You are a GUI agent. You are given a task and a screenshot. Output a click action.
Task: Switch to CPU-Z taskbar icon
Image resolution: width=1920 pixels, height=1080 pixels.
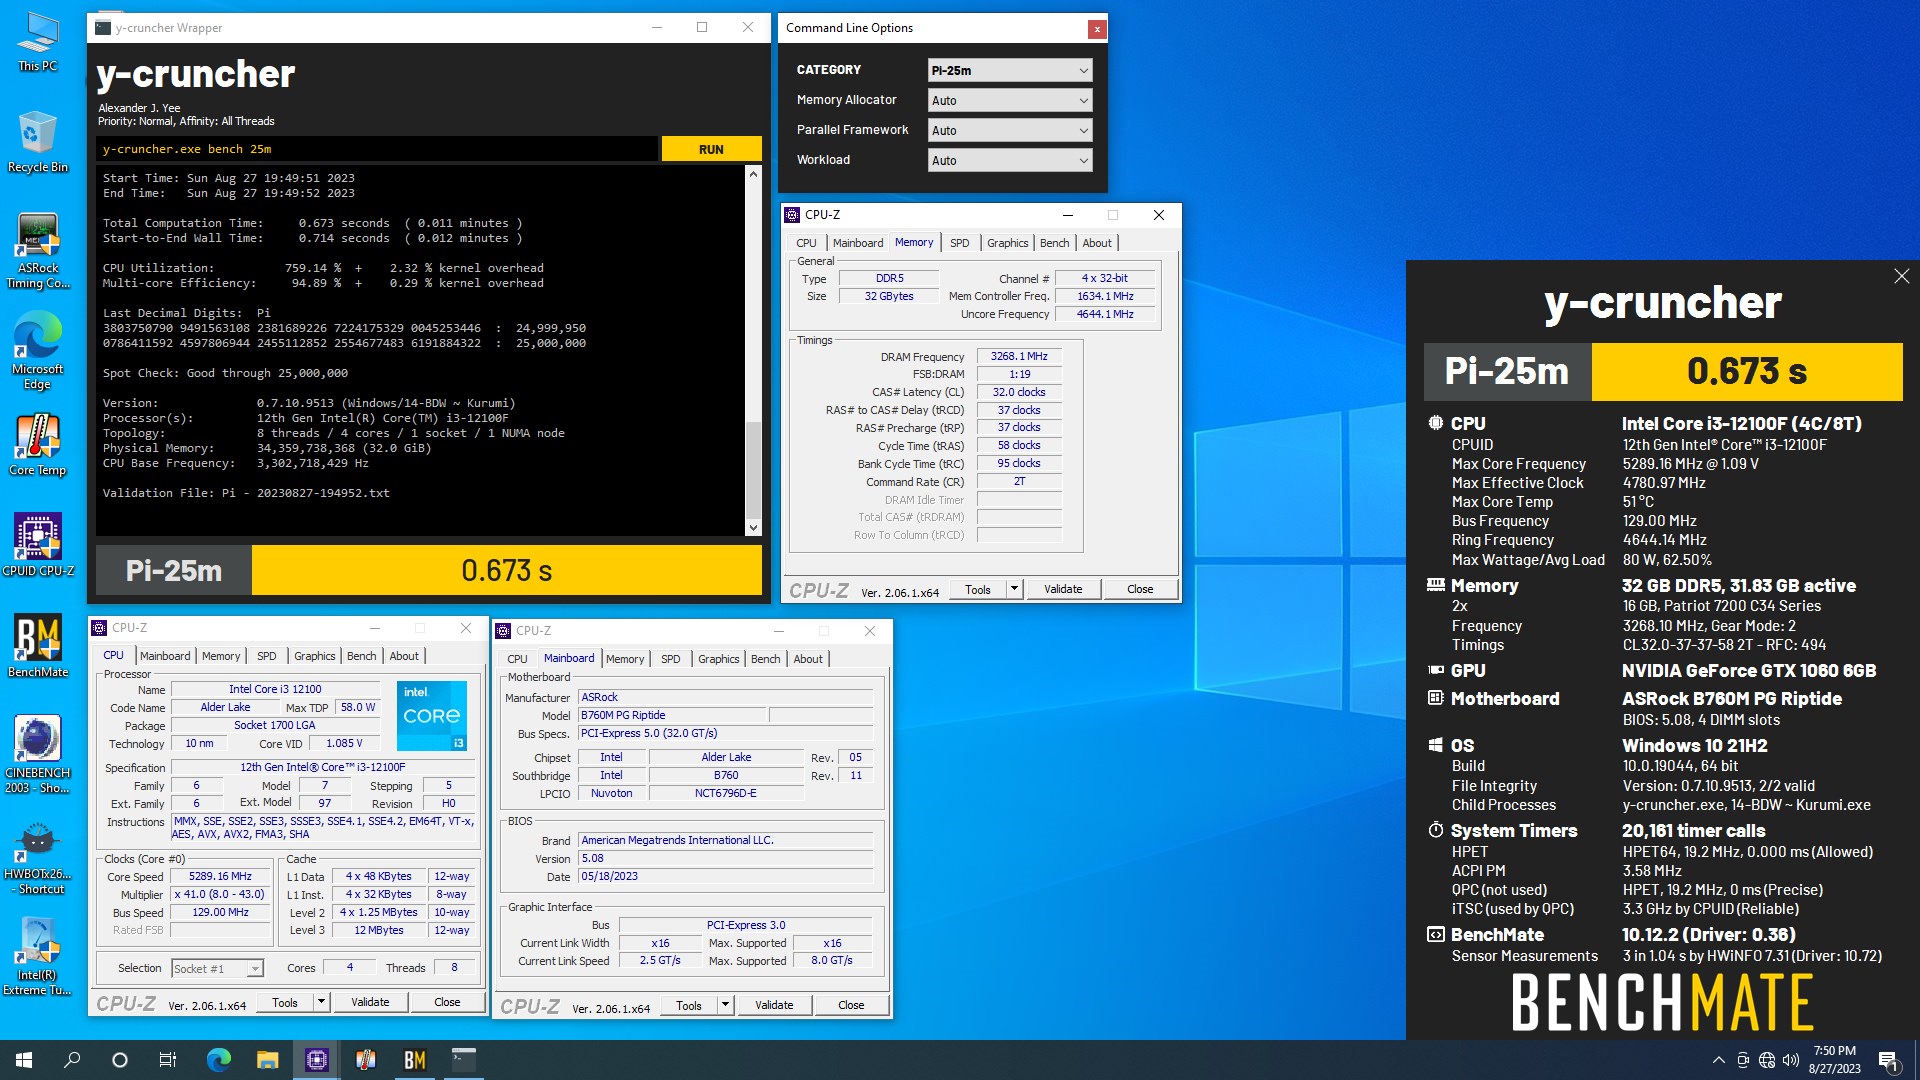[316, 1060]
